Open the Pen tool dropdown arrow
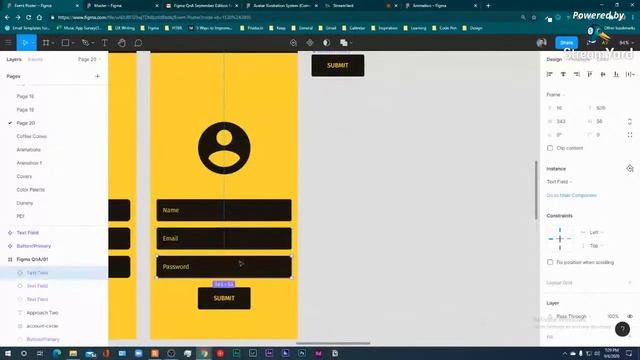The width and height of the screenshot is (640, 360). [x=93, y=43]
